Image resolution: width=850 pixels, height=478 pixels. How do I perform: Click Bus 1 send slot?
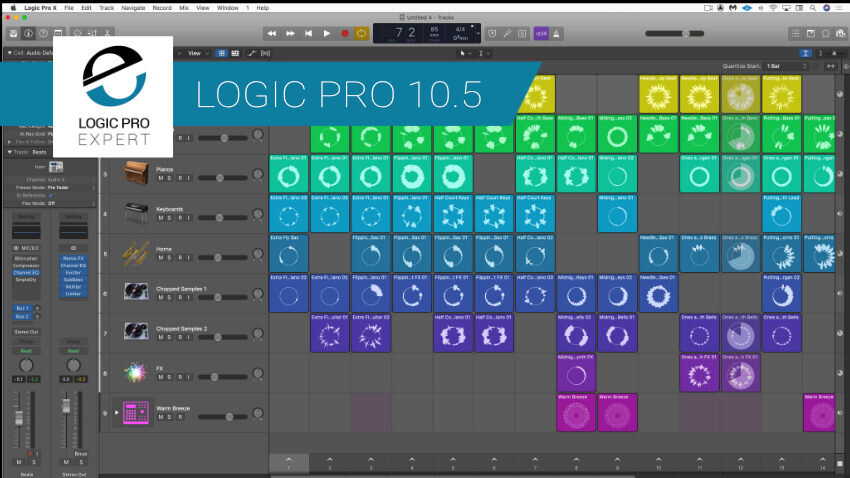tap(22, 308)
